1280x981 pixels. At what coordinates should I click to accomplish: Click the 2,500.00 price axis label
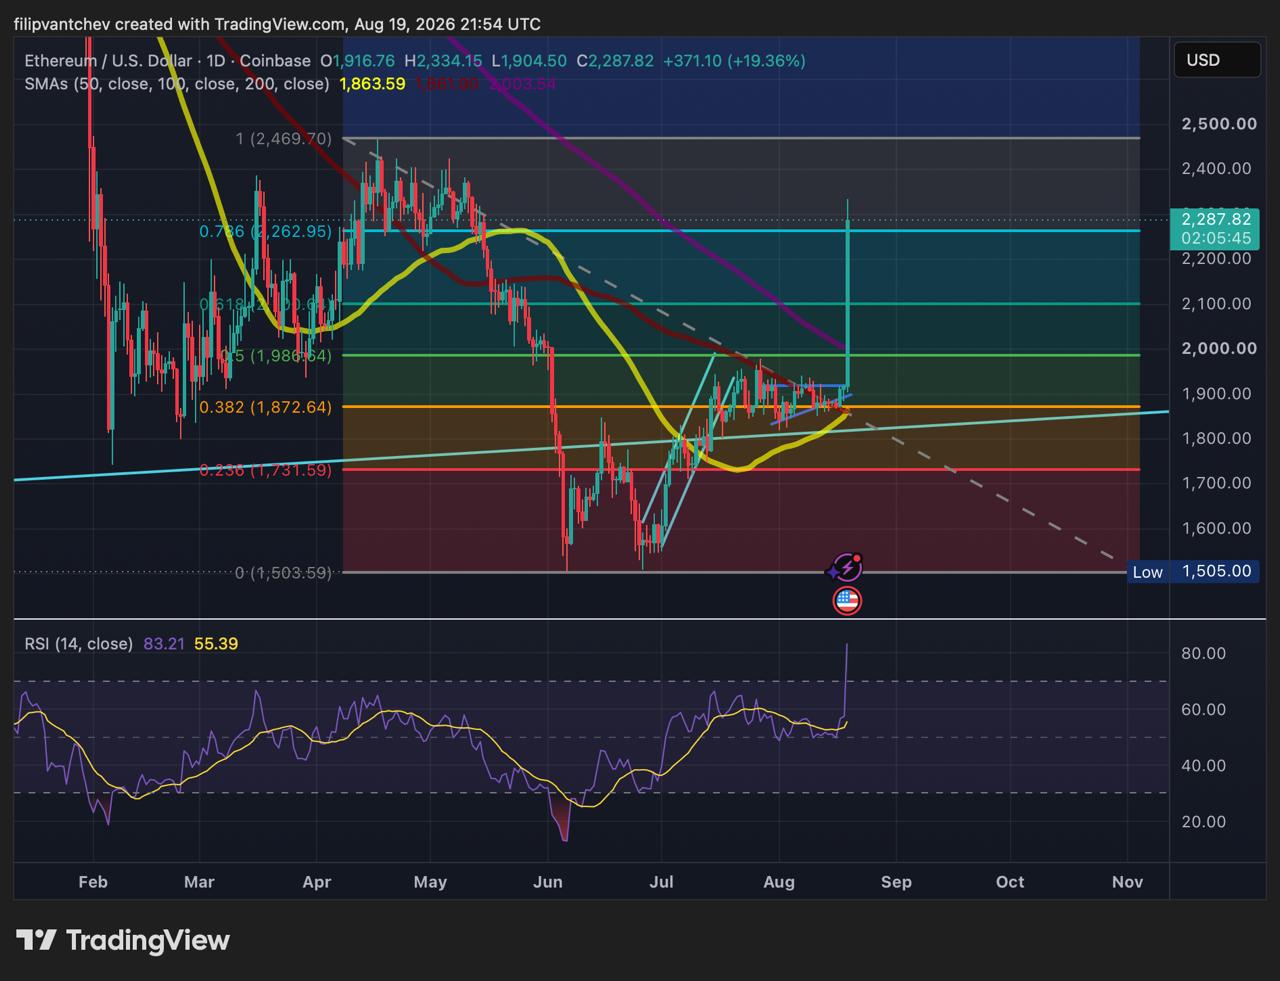coord(1218,124)
